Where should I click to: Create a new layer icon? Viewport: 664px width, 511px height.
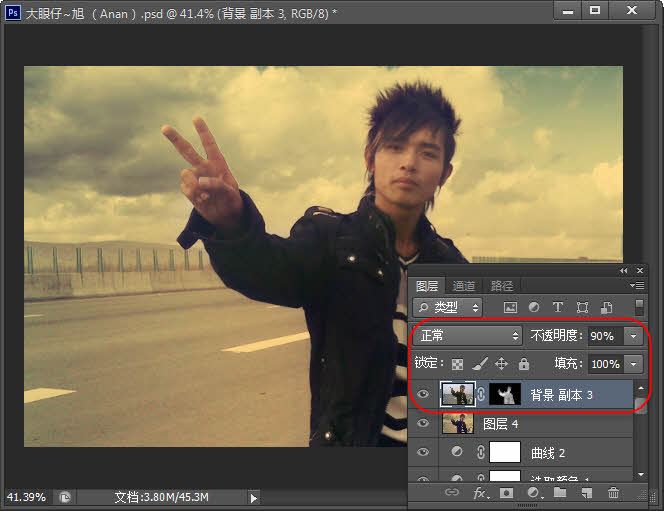(x=587, y=493)
